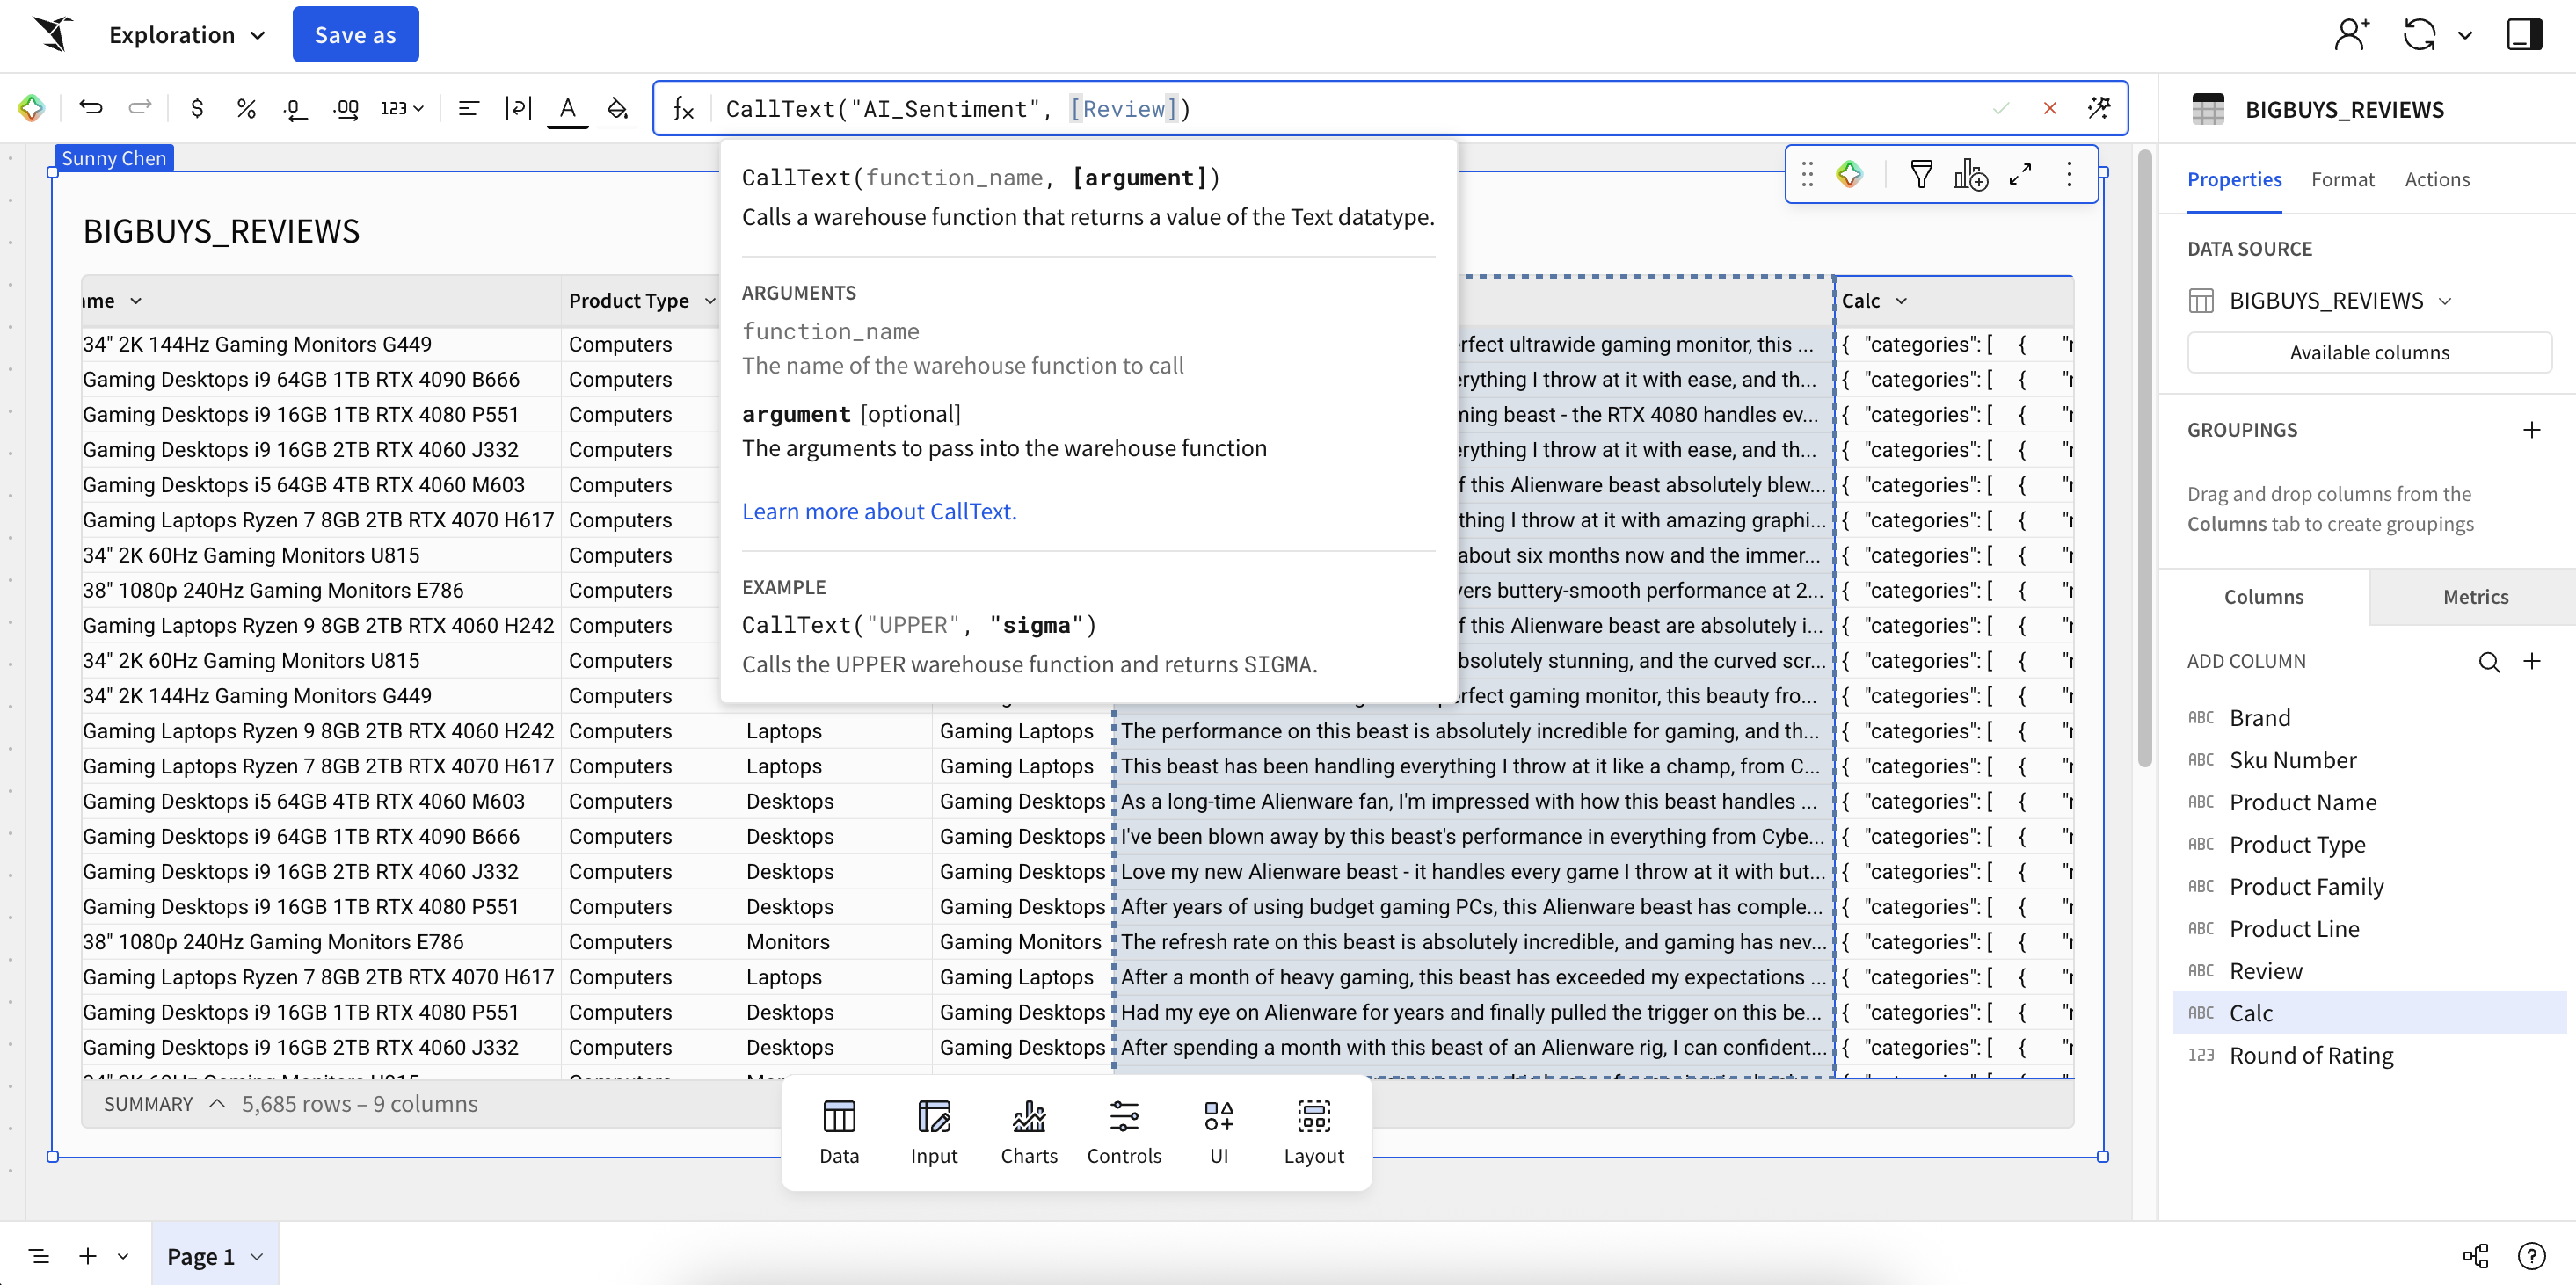Click the undo arrow icon
Viewport: 2576px width, 1285px height.
coord(91,108)
